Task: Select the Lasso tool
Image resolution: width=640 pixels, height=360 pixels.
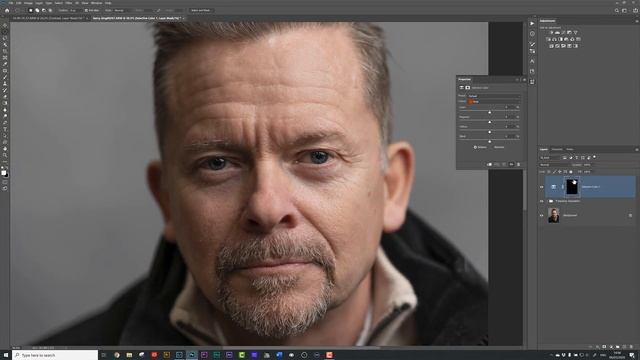Action: point(5,38)
